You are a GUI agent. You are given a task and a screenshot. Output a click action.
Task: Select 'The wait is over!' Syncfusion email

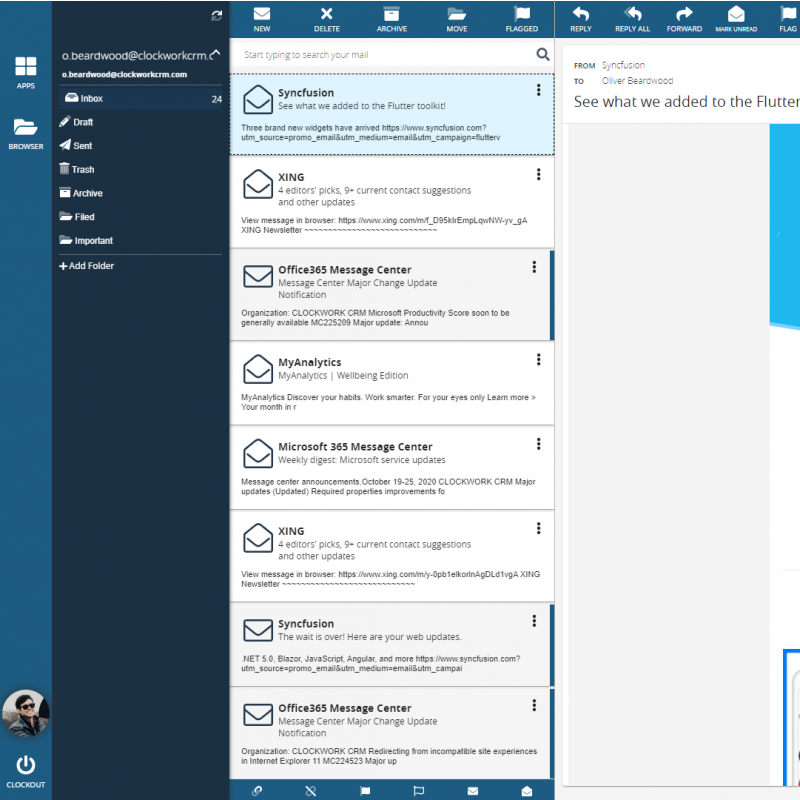coord(391,645)
